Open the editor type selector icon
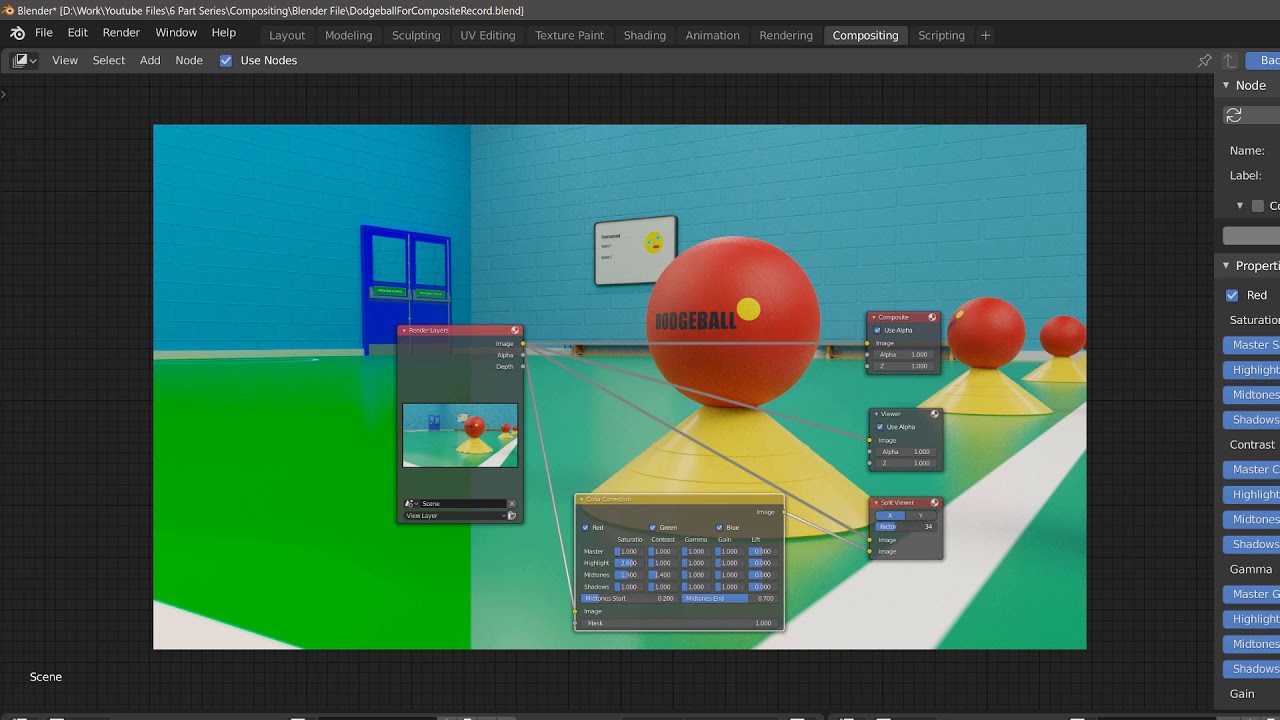Screen dimensions: 1280x720 tap(25, 60)
